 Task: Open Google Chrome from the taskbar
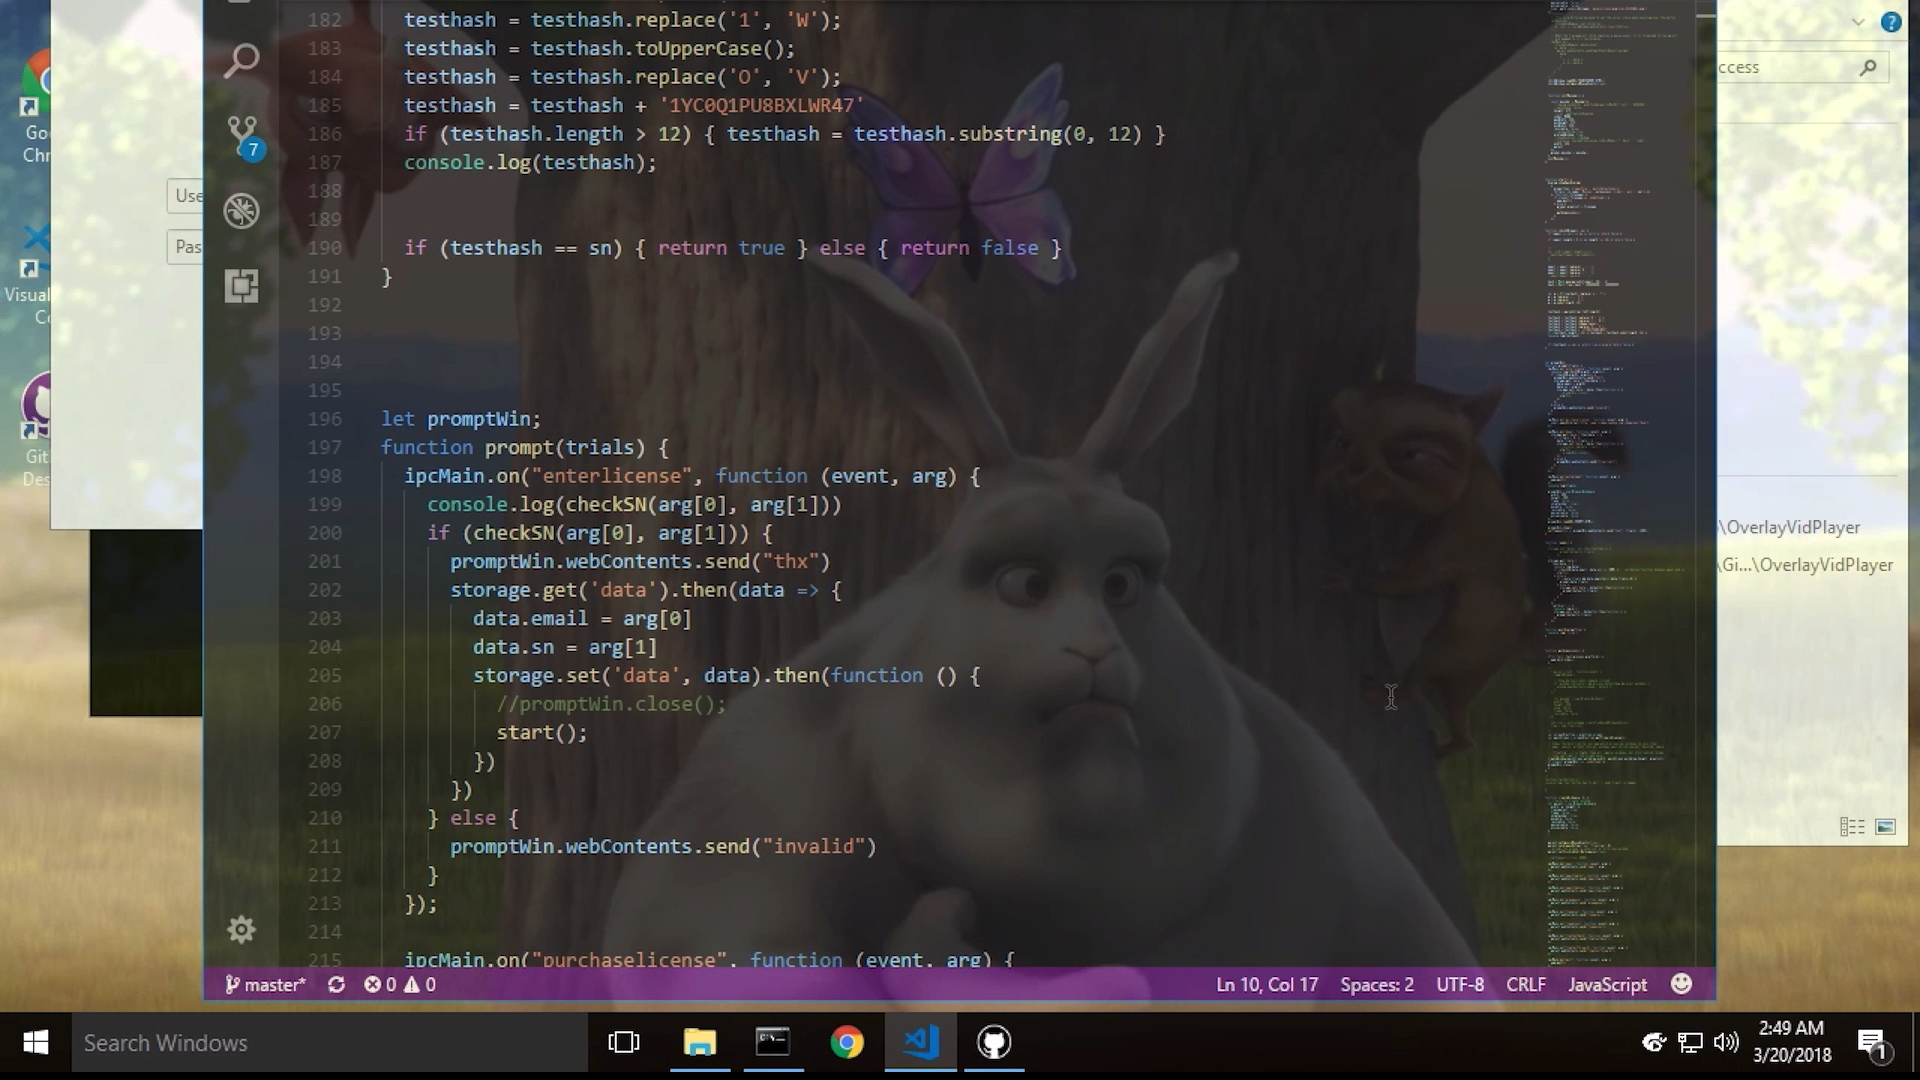click(847, 1042)
